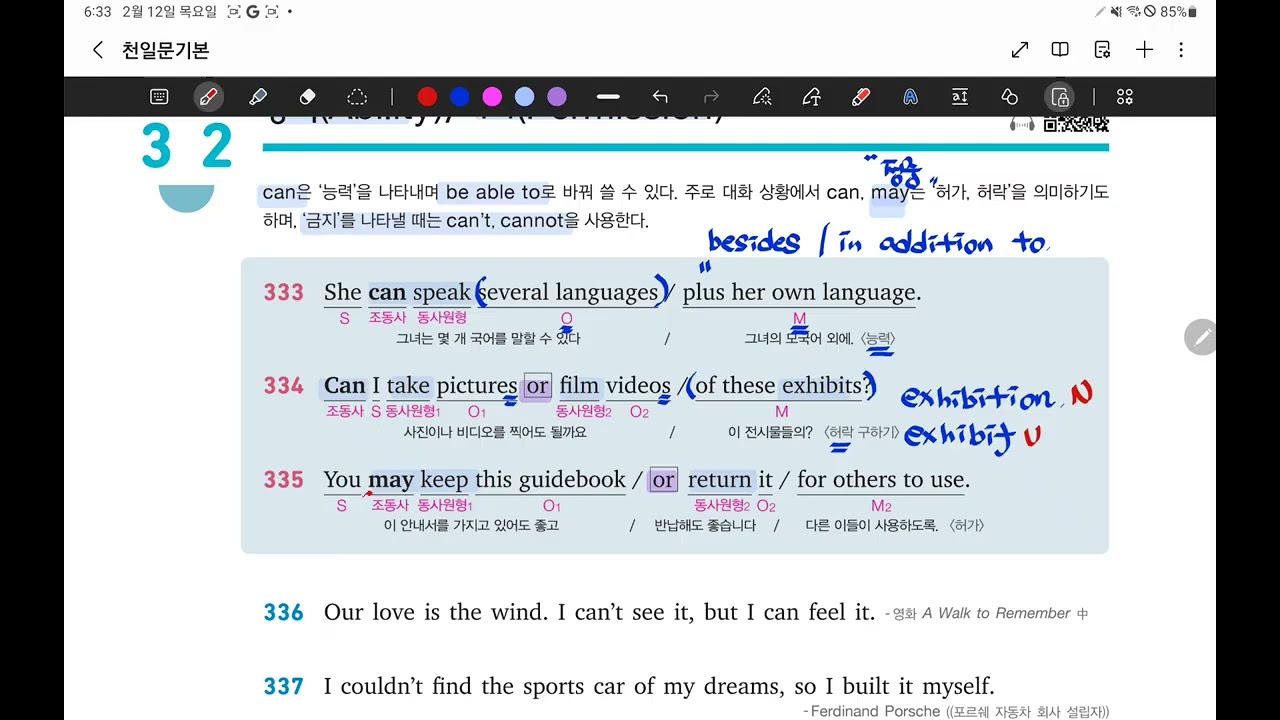Tap the floating pencil edit button
This screenshot has height=720, width=1280.
(x=1201, y=338)
